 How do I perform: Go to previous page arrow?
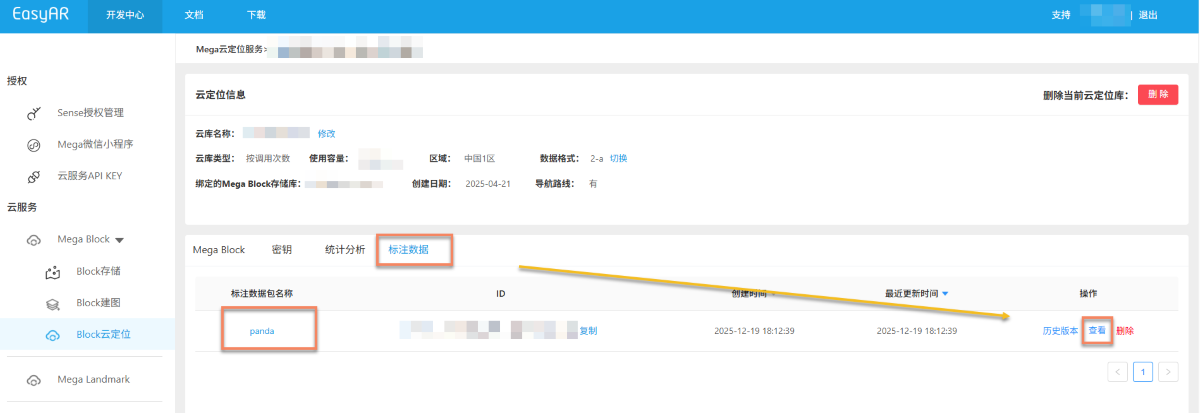tap(1118, 372)
